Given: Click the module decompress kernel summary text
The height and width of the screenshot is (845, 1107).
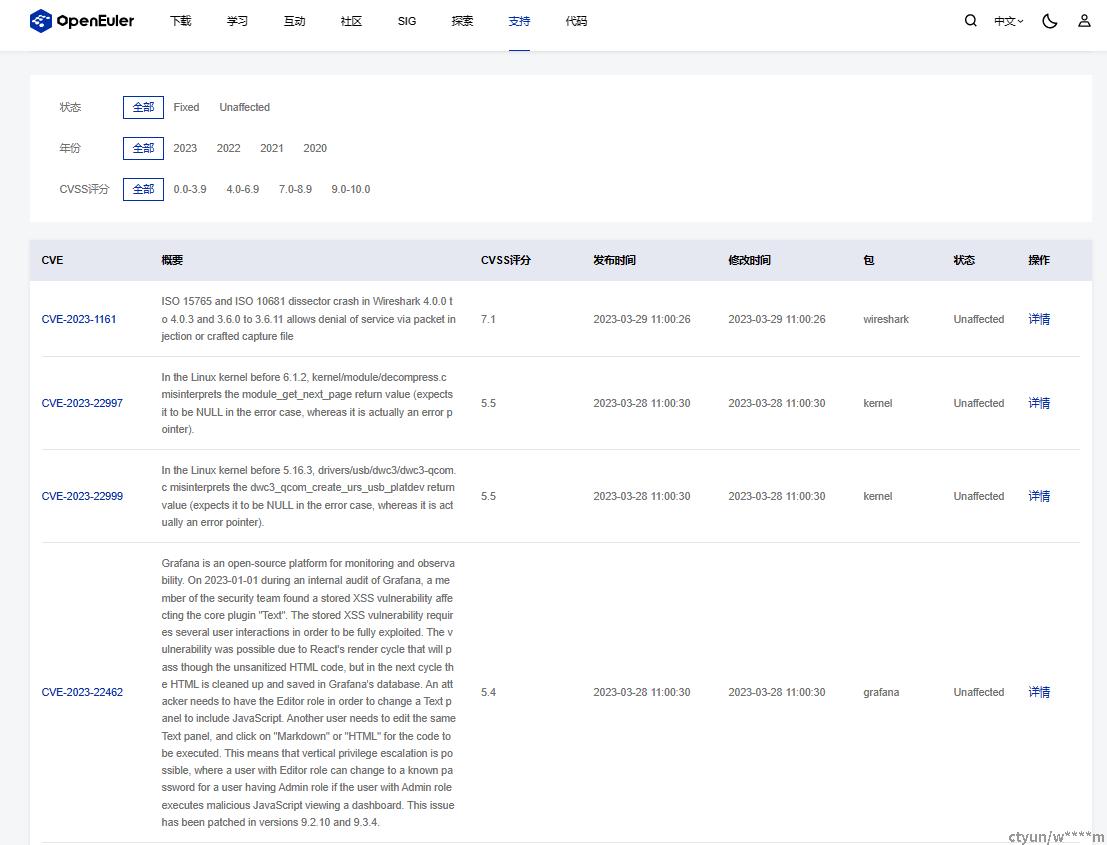Looking at the screenshot, I should (308, 403).
